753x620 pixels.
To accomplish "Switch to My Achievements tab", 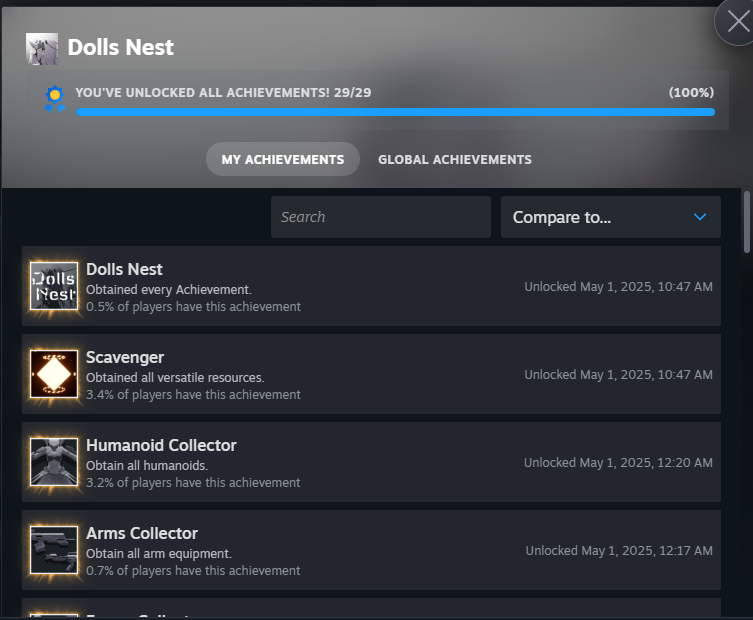I will [x=283, y=159].
